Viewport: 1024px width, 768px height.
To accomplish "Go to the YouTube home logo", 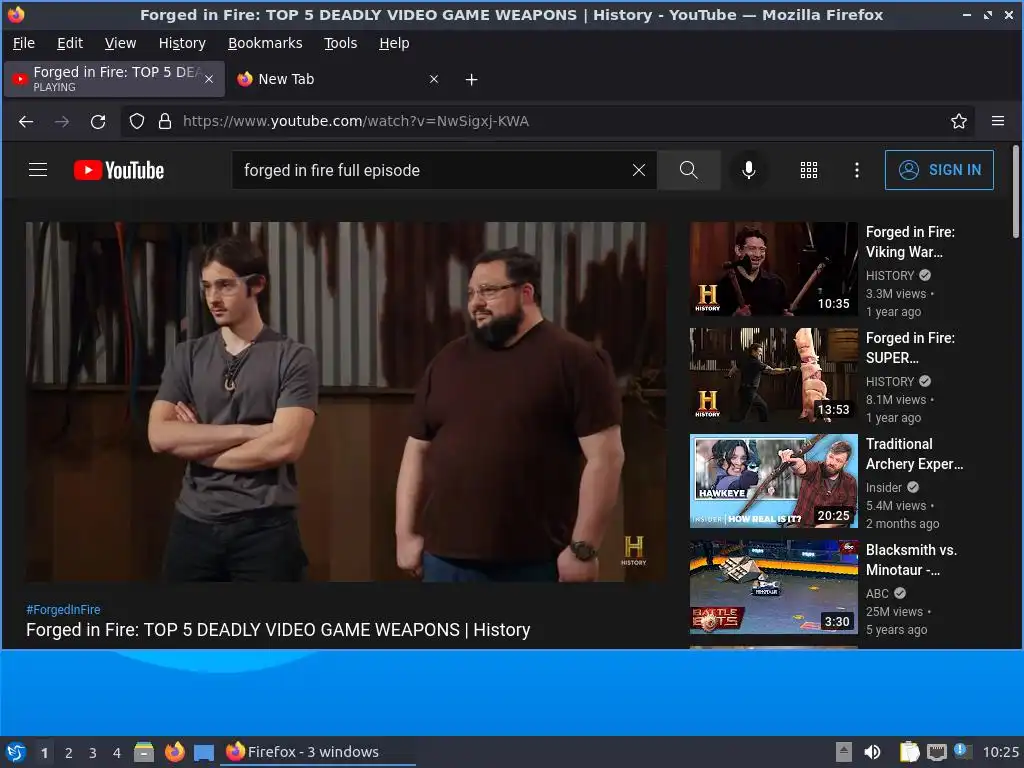I will pos(119,170).
